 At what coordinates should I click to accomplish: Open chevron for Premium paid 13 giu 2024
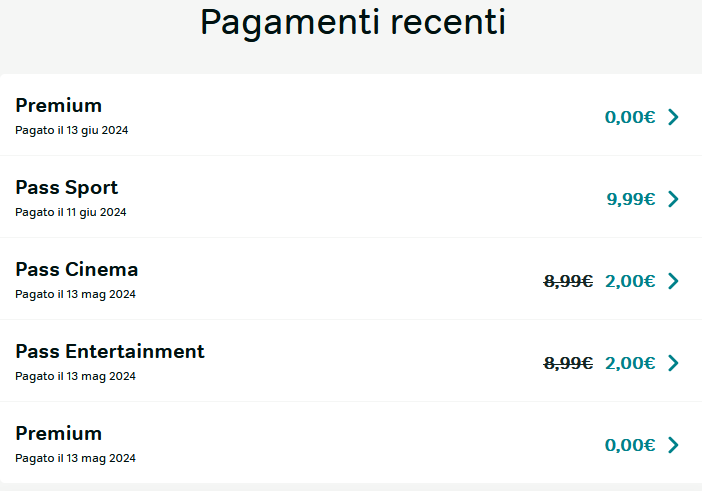point(673,117)
